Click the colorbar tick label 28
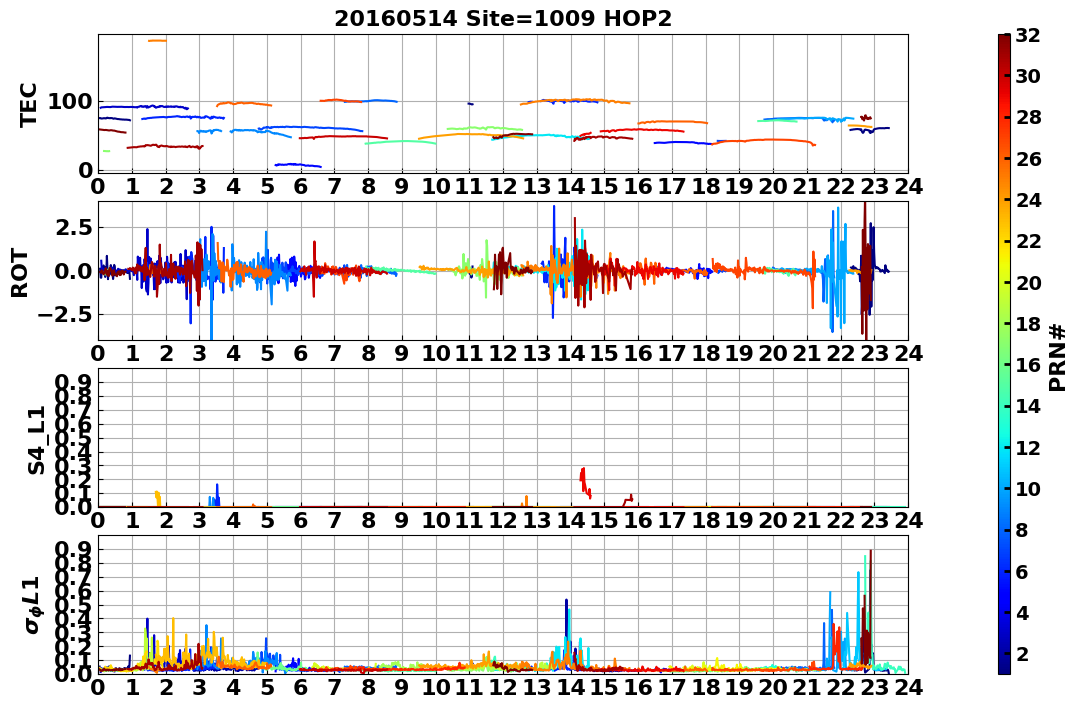The height and width of the screenshot is (709, 1077). tap(1027, 117)
